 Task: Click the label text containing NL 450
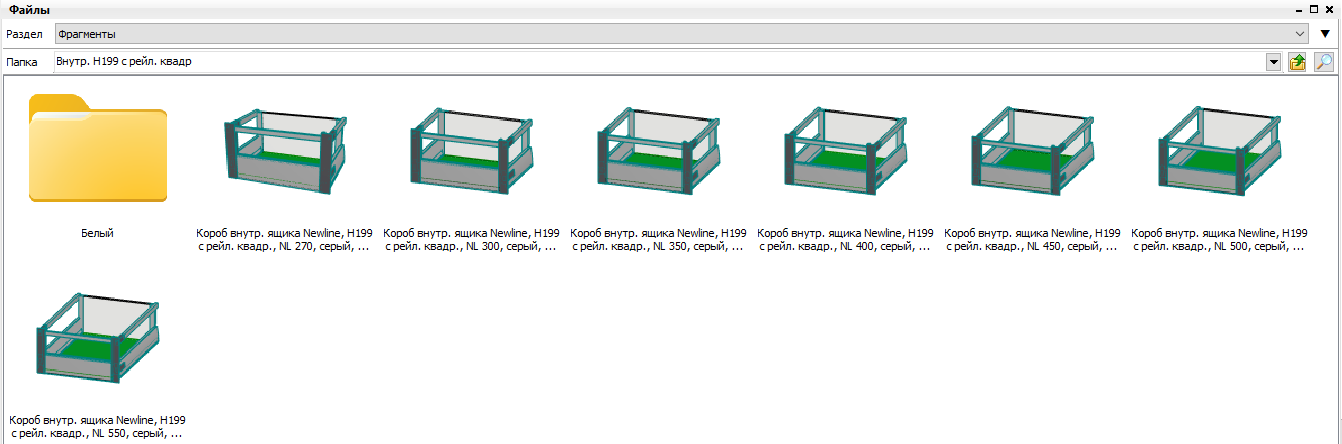tap(1033, 240)
